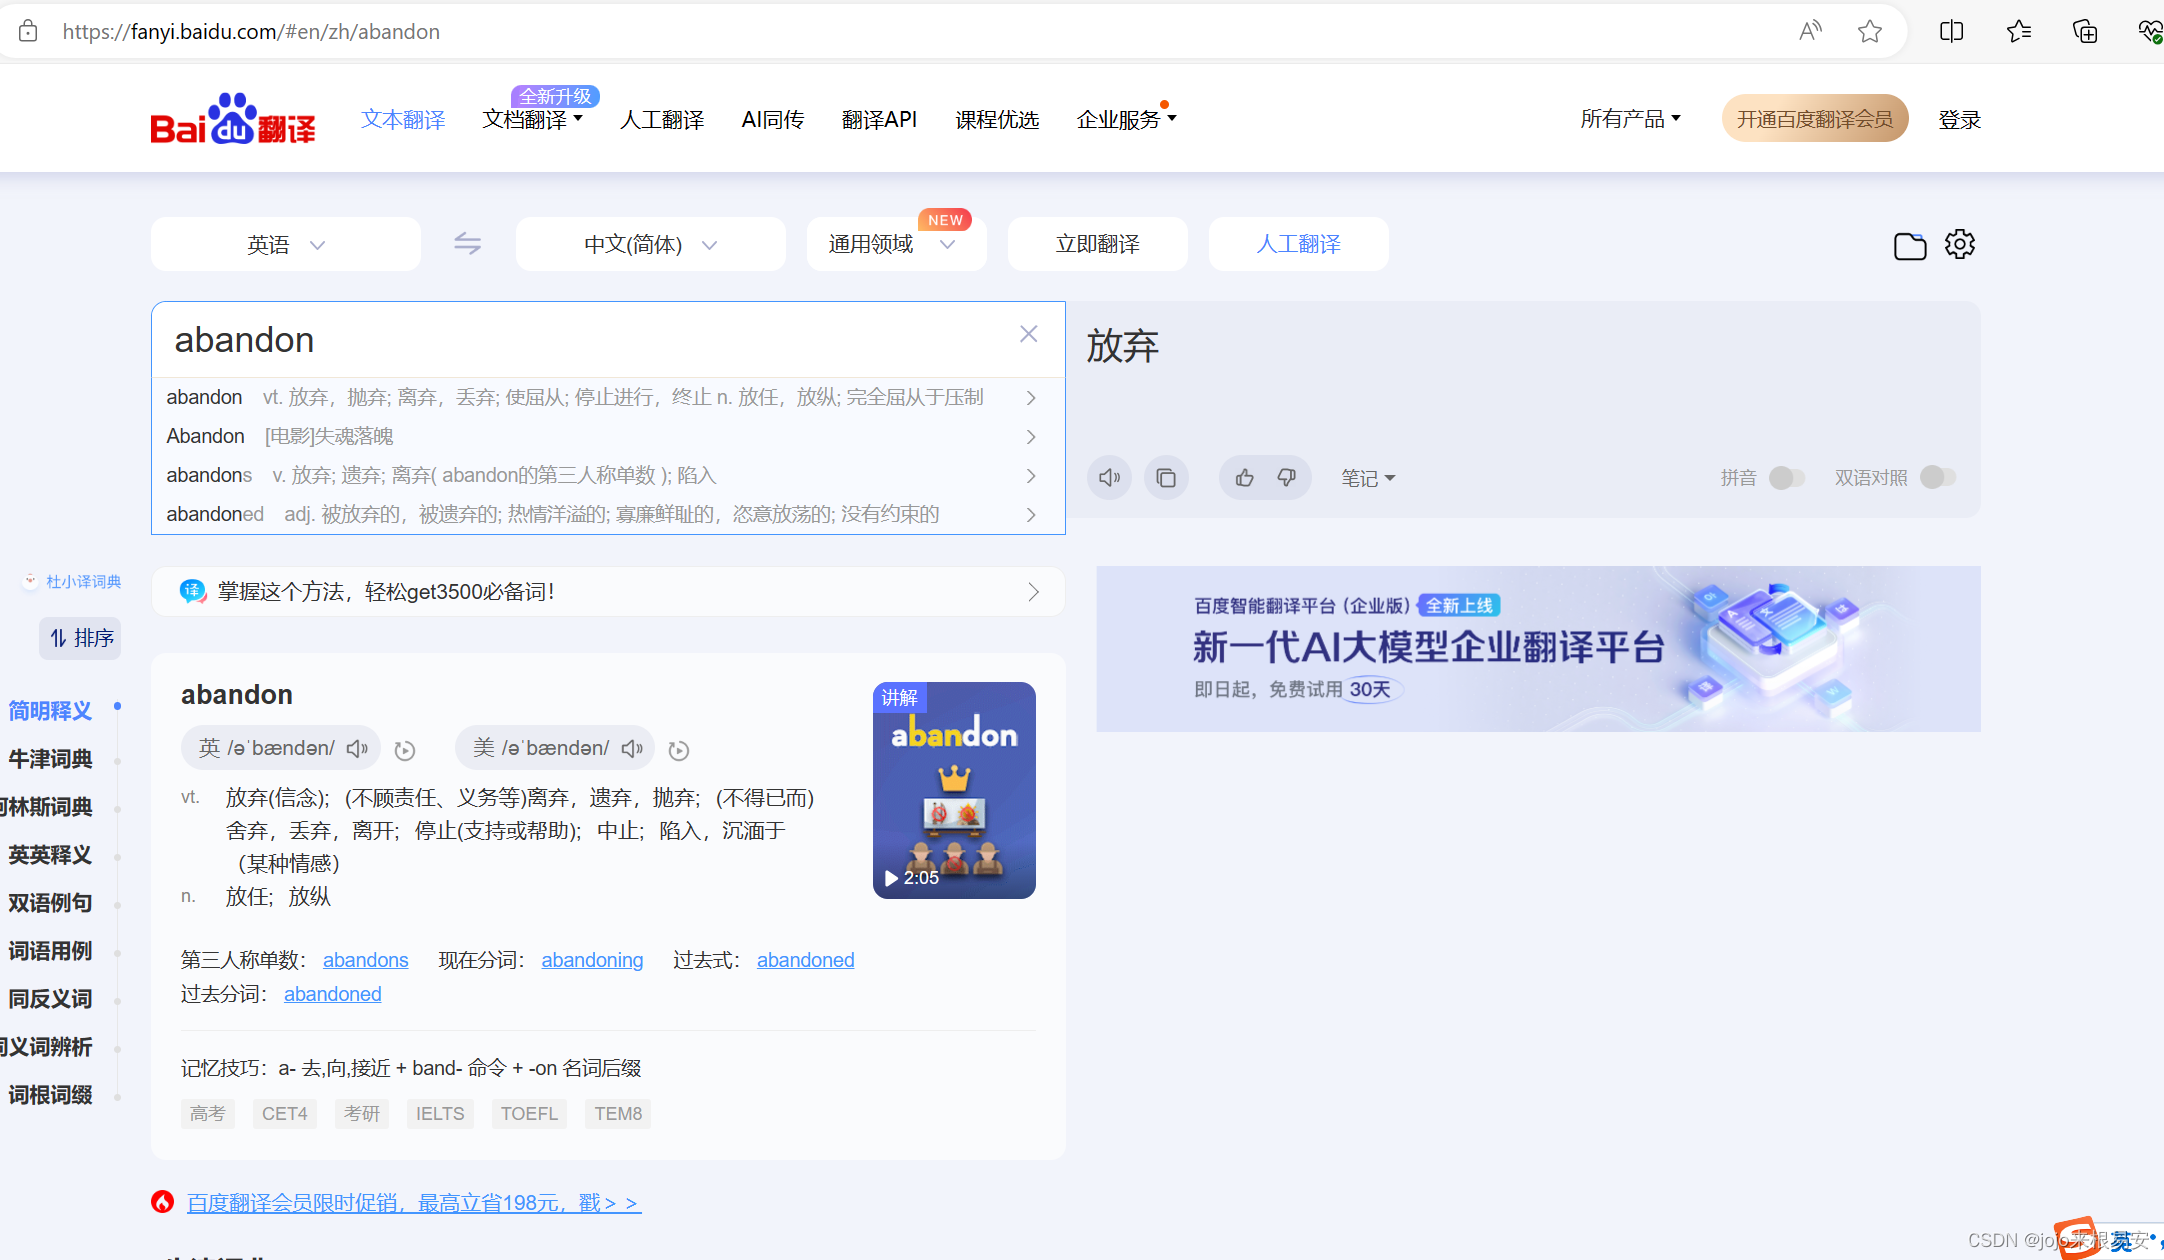Play translation audio speaker icon

point(1109,478)
